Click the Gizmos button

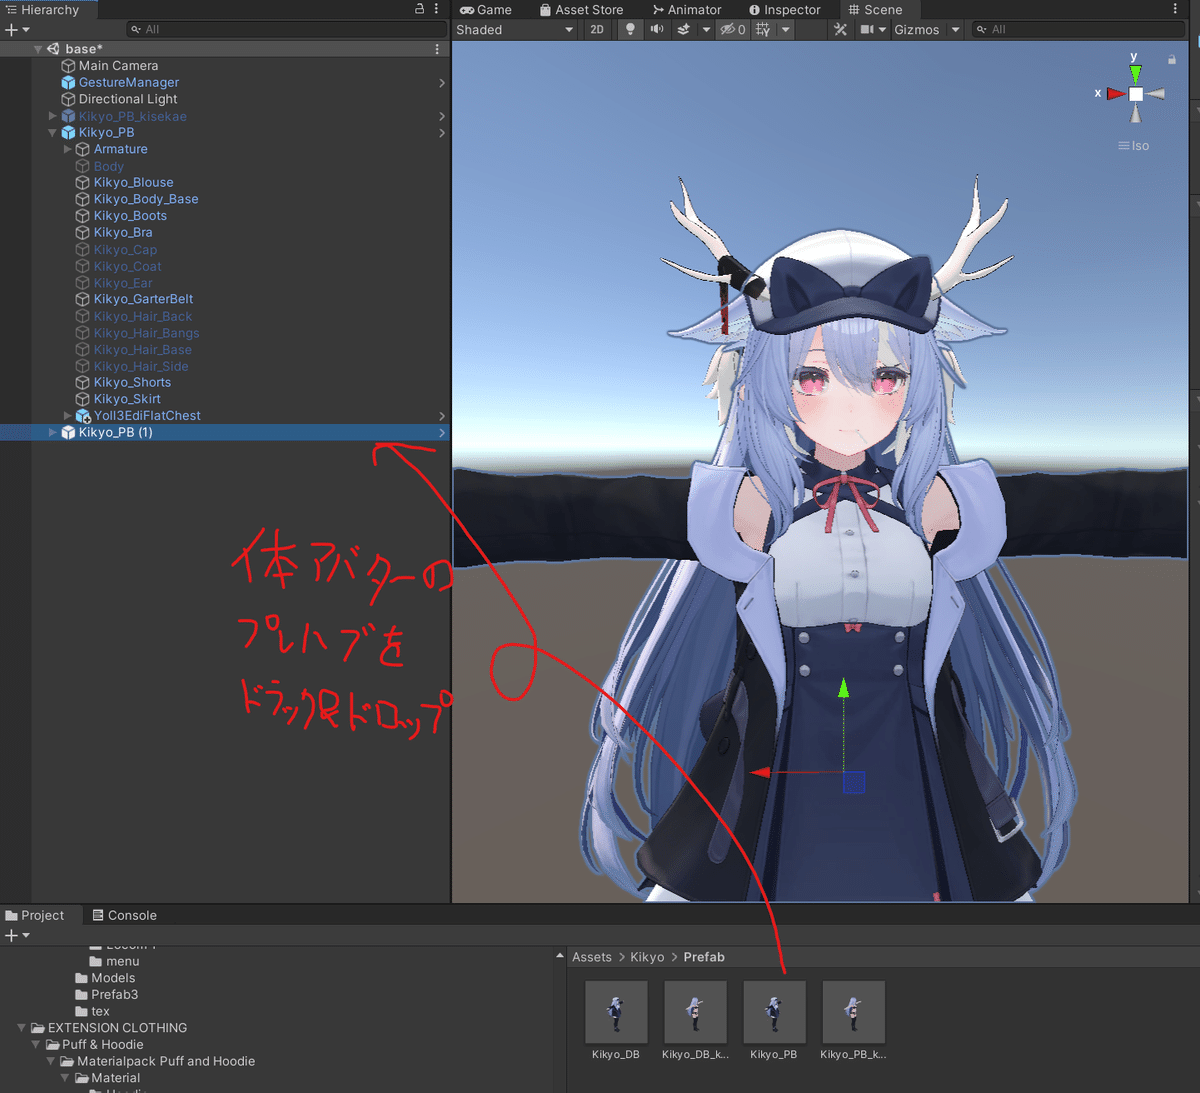point(916,29)
